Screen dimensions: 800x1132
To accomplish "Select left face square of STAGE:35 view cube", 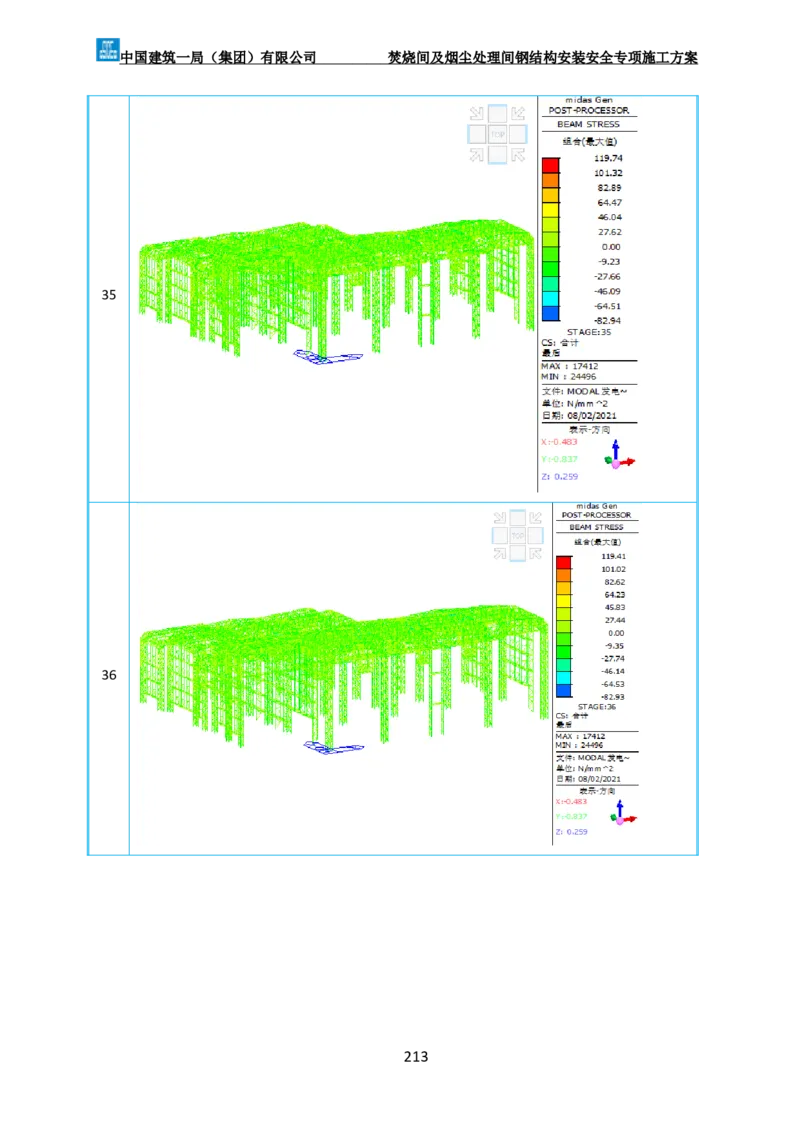I will (x=477, y=134).
